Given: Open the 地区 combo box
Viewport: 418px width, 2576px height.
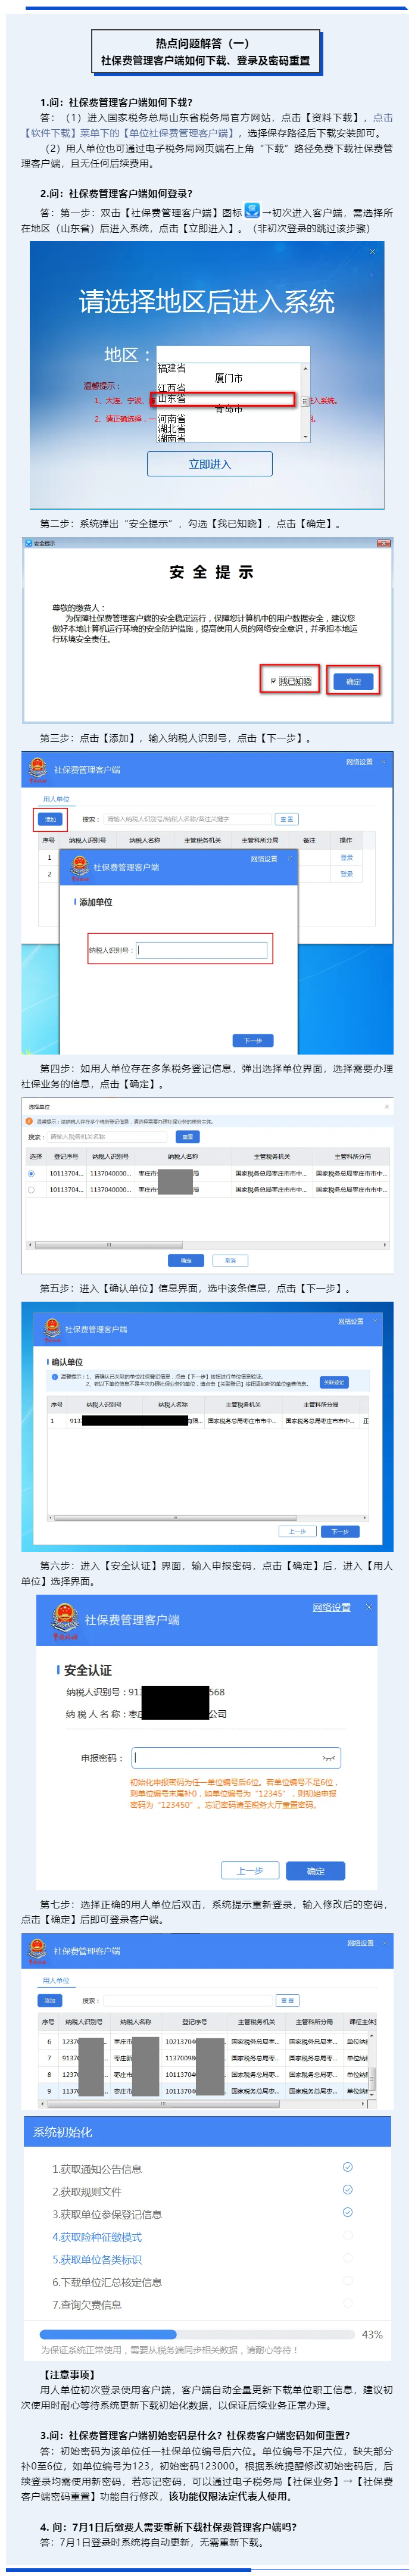Looking at the screenshot, I should (x=232, y=354).
